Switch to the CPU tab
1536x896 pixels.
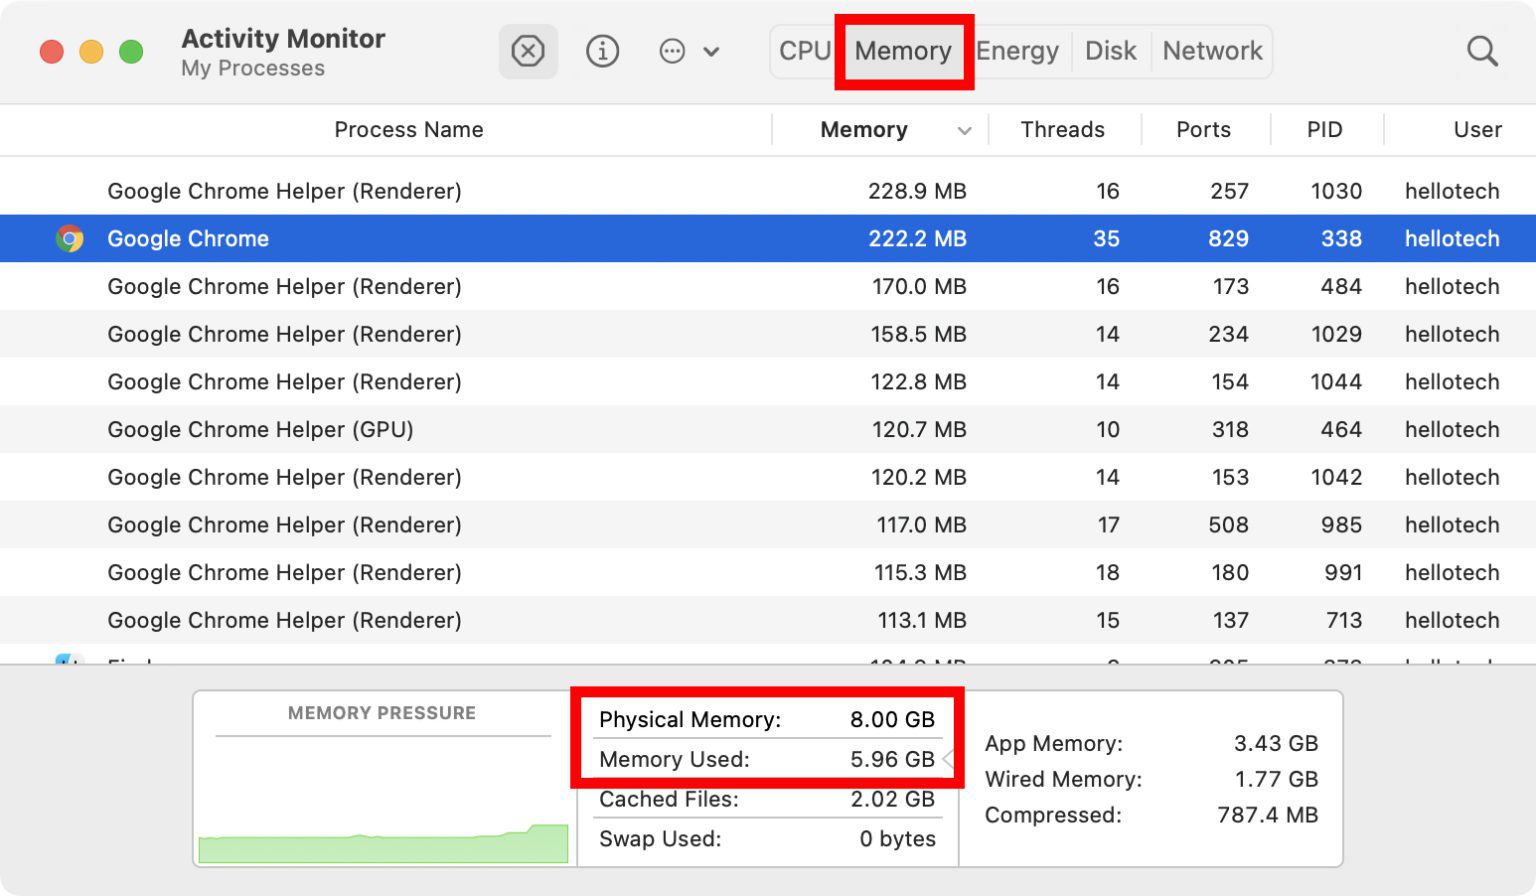[804, 51]
